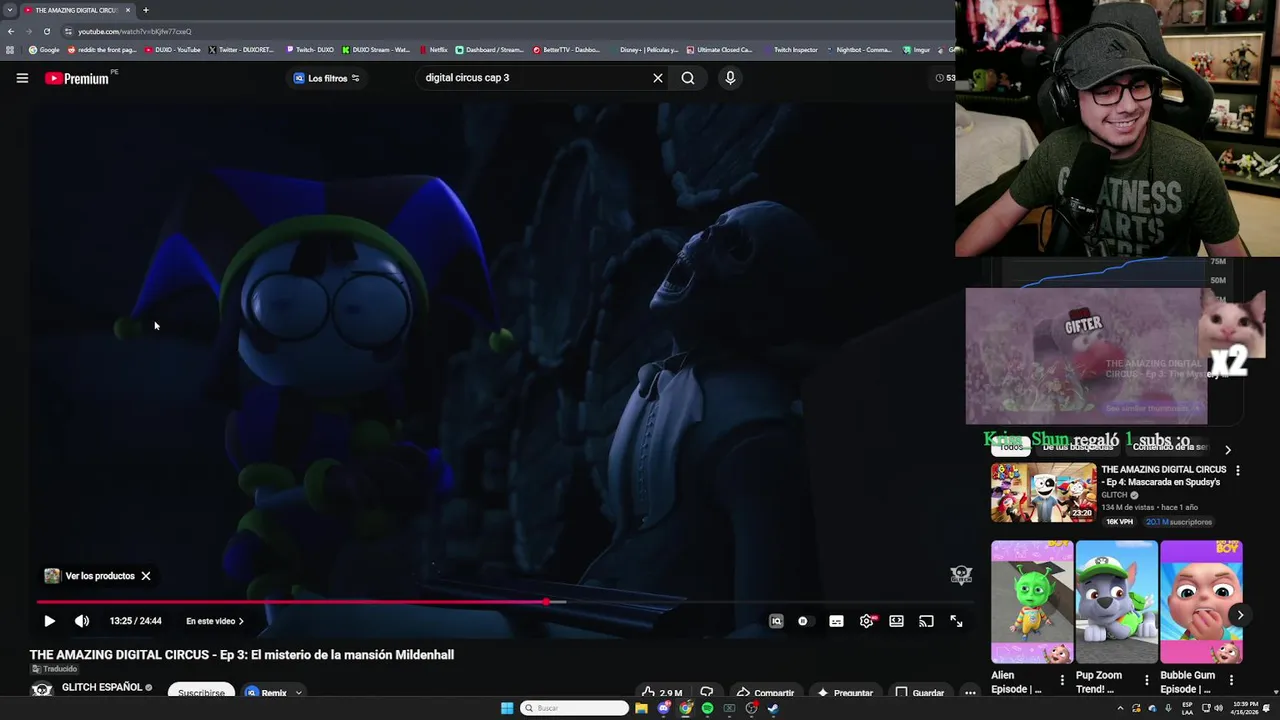Image resolution: width=1280 pixels, height=720 pixels.
Task: Dislike the video thumbs-down
Action: pyautogui.click(x=707, y=692)
